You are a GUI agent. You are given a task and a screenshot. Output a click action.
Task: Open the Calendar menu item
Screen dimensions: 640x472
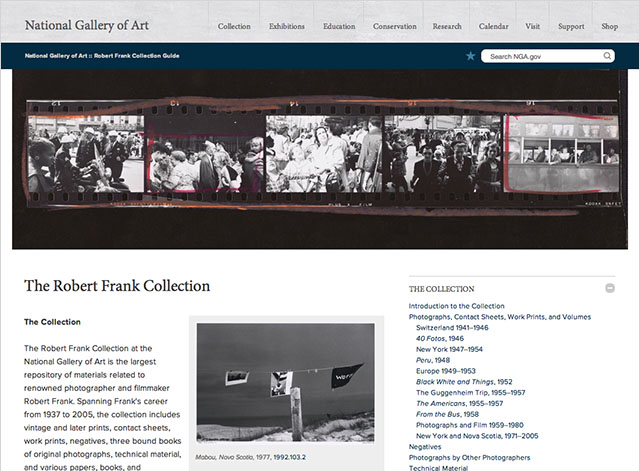(x=493, y=26)
